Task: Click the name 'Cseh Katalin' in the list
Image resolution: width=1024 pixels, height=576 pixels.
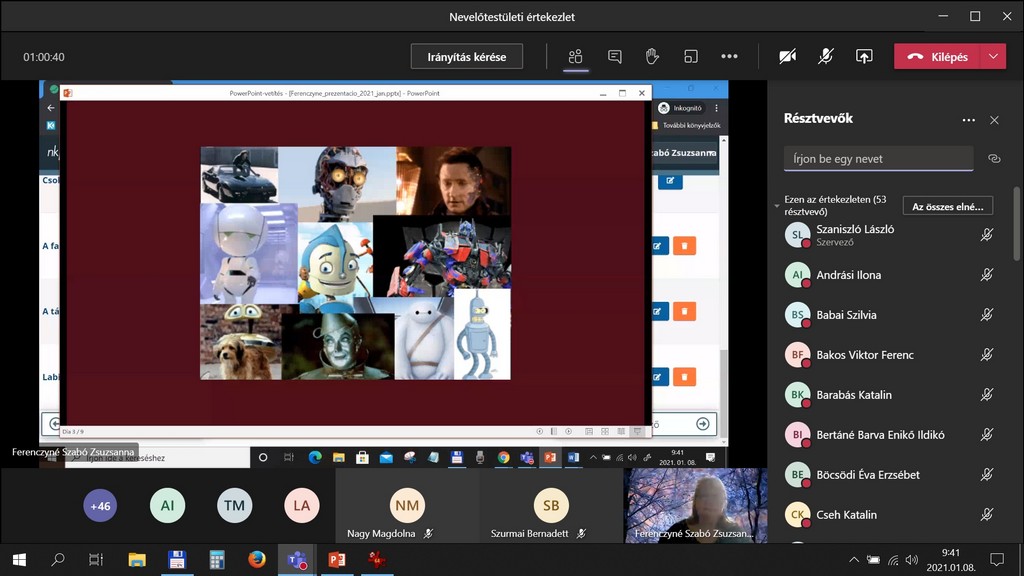Action: click(x=846, y=515)
